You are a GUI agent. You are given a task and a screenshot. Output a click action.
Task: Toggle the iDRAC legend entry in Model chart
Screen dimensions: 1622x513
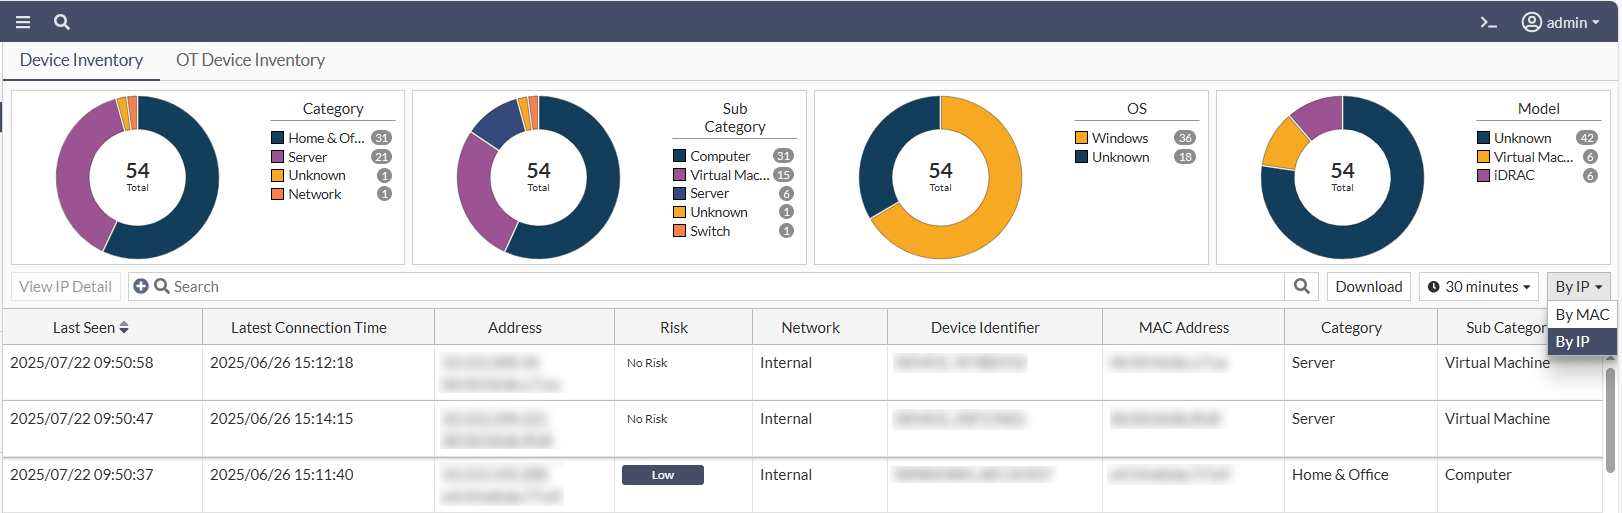pyautogui.click(x=1513, y=175)
